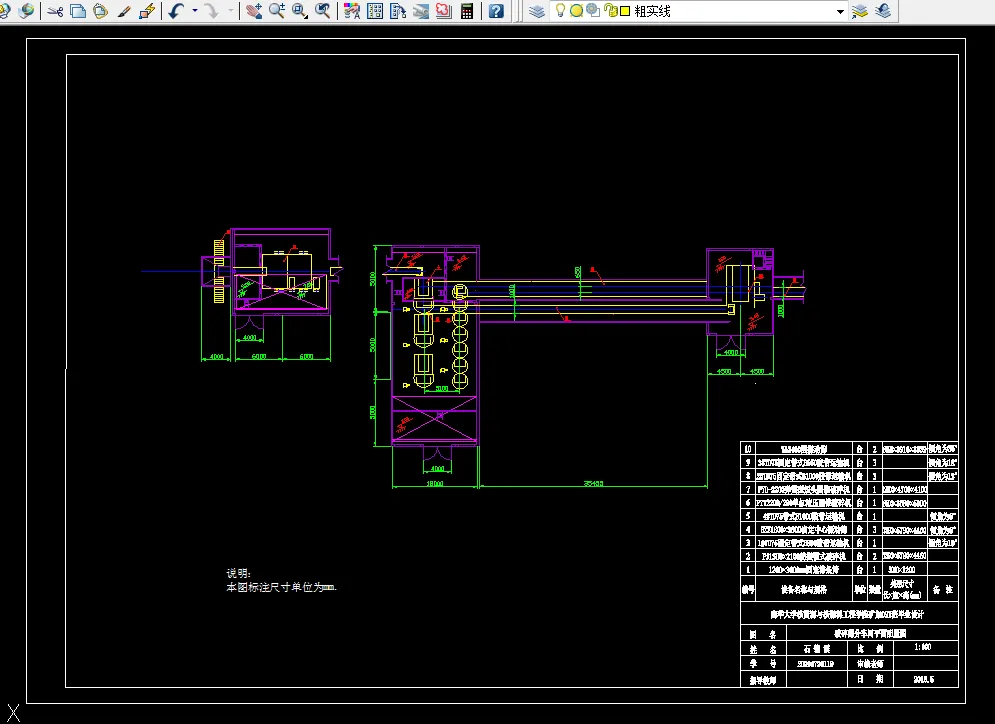Open the Tool Palettes window icon
995x724 pixels.
398,11
